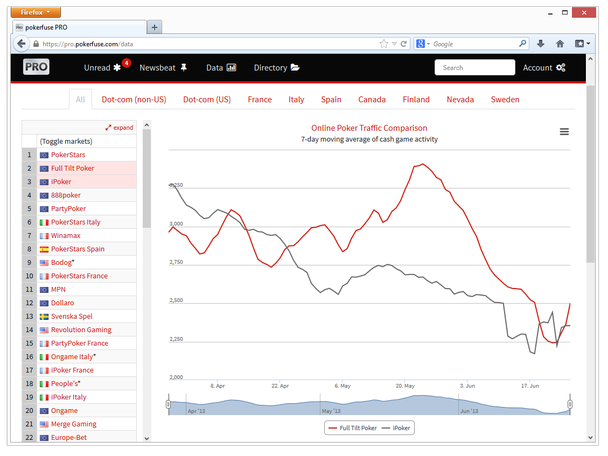Go to the browser Home icon

click(560, 44)
